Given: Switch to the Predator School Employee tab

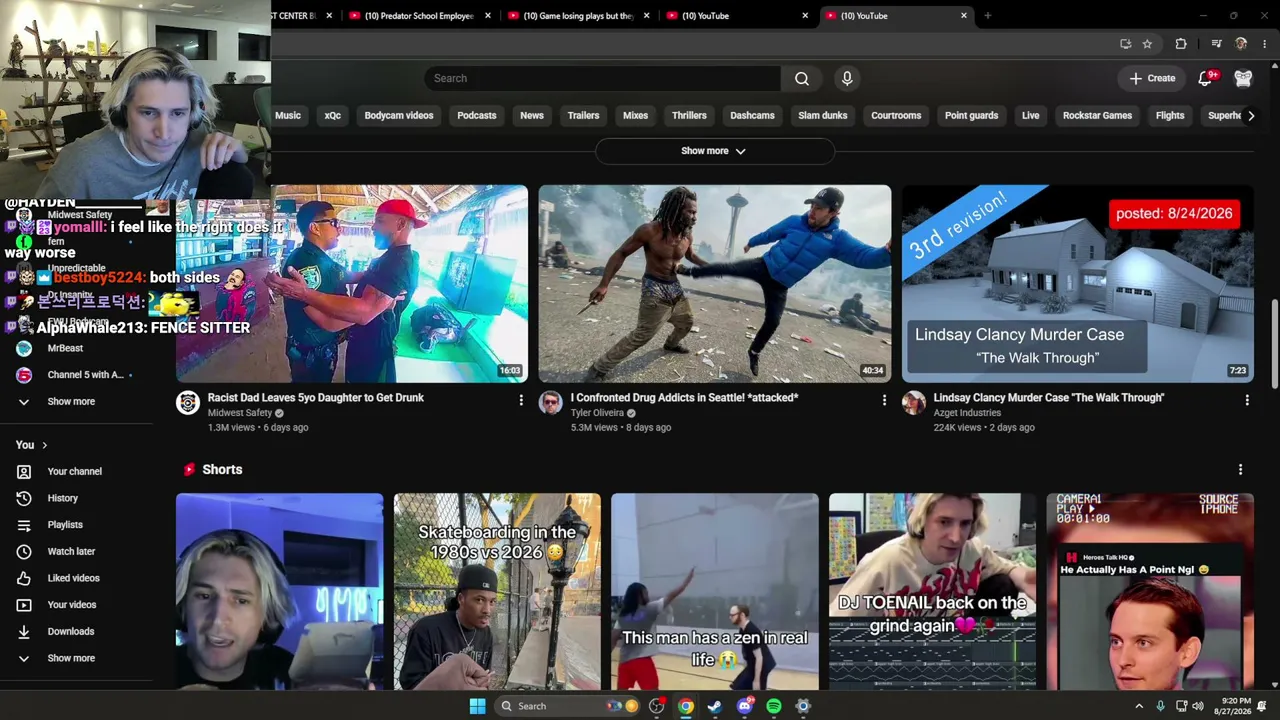Looking at the screenshot, I should [419, 16].
